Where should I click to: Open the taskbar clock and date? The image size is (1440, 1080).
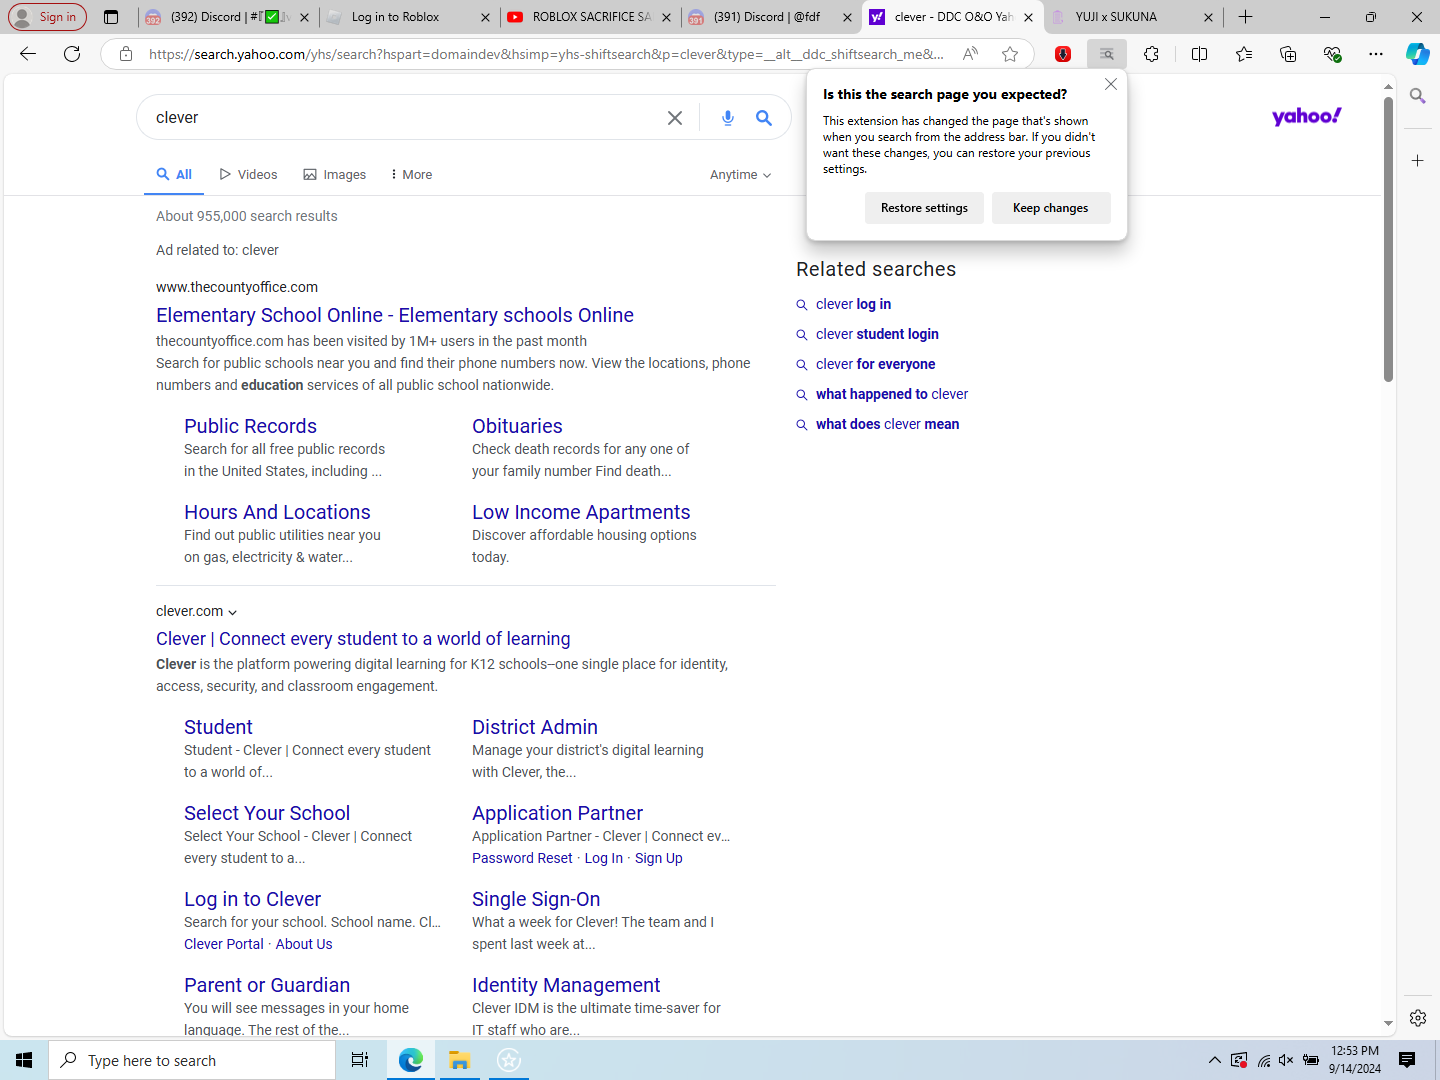[x=1355, y=1060]
